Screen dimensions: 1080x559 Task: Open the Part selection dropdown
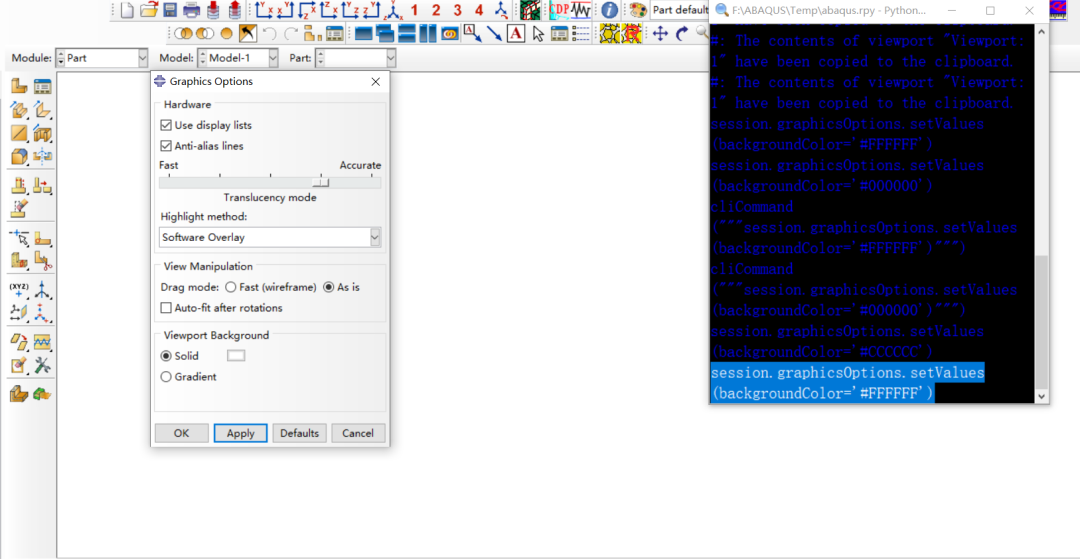click(391, 59)
